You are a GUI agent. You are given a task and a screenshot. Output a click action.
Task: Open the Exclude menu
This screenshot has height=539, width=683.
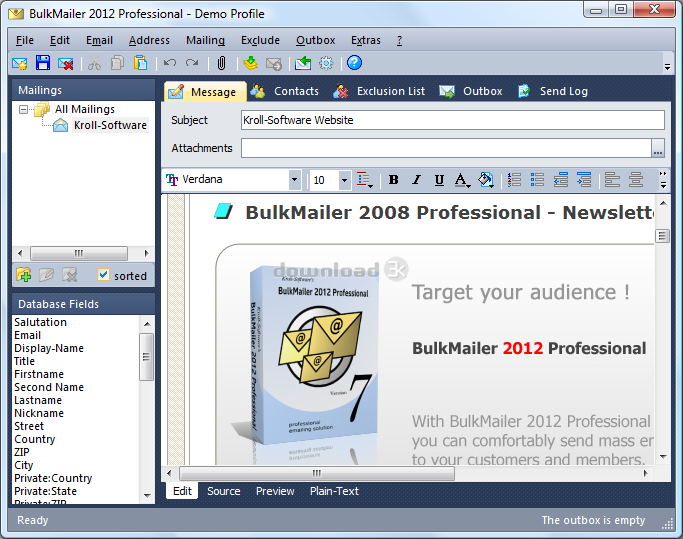coord(260,40)
